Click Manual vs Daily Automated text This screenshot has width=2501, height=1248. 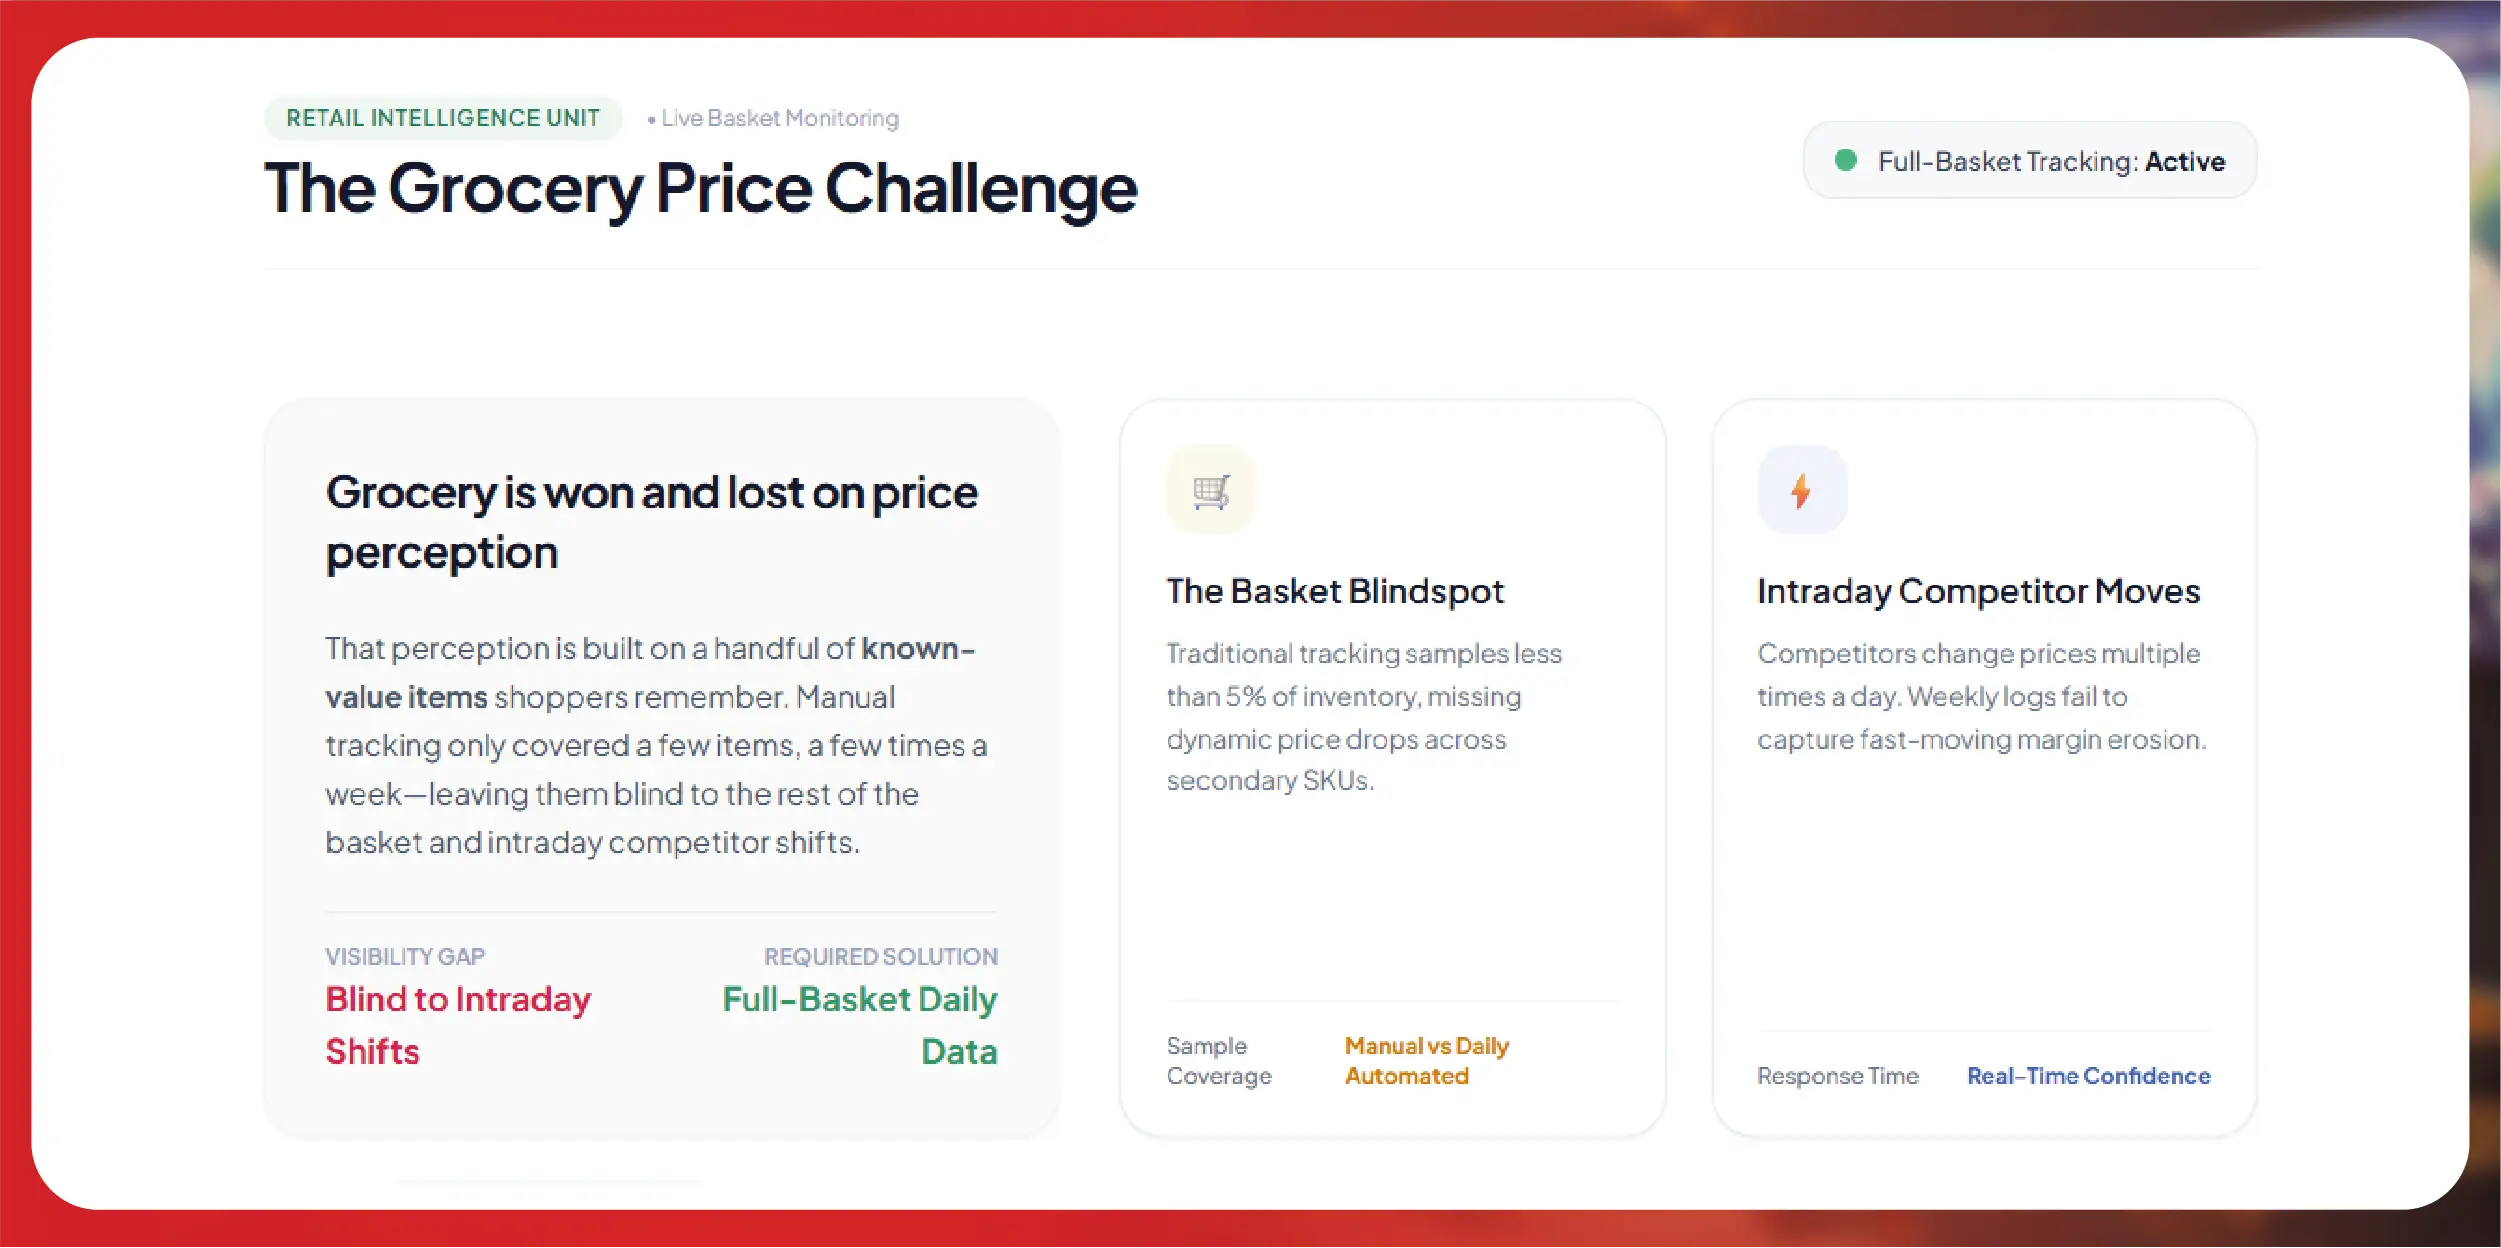(1427, 1061)
